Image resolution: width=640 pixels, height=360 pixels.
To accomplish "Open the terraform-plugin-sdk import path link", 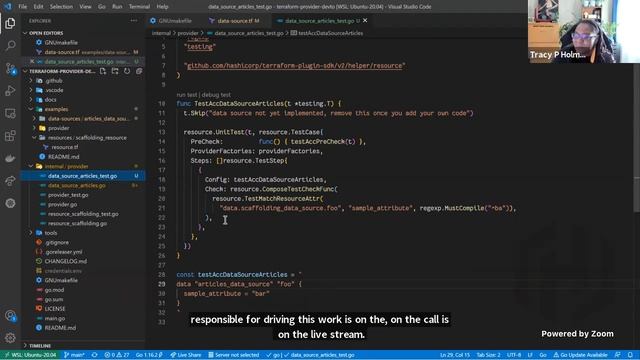I will pos(294,65).
